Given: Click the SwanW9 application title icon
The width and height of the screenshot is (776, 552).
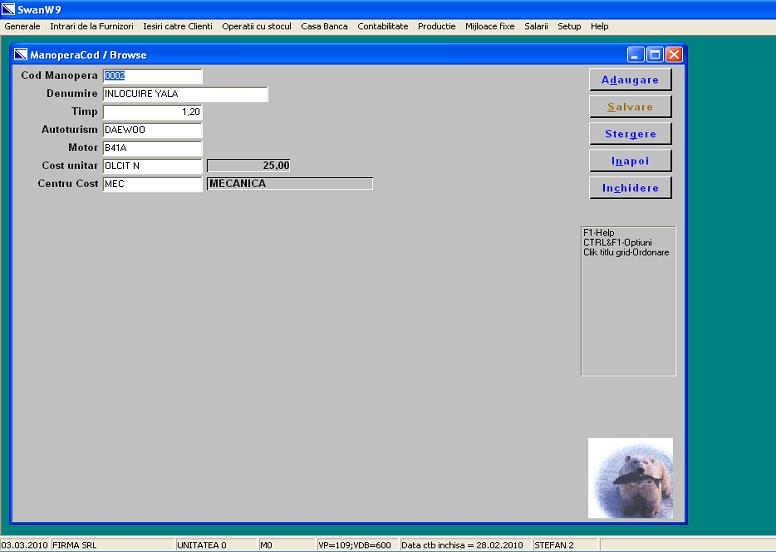Looking at the screenshot, I should coord(8,9).
